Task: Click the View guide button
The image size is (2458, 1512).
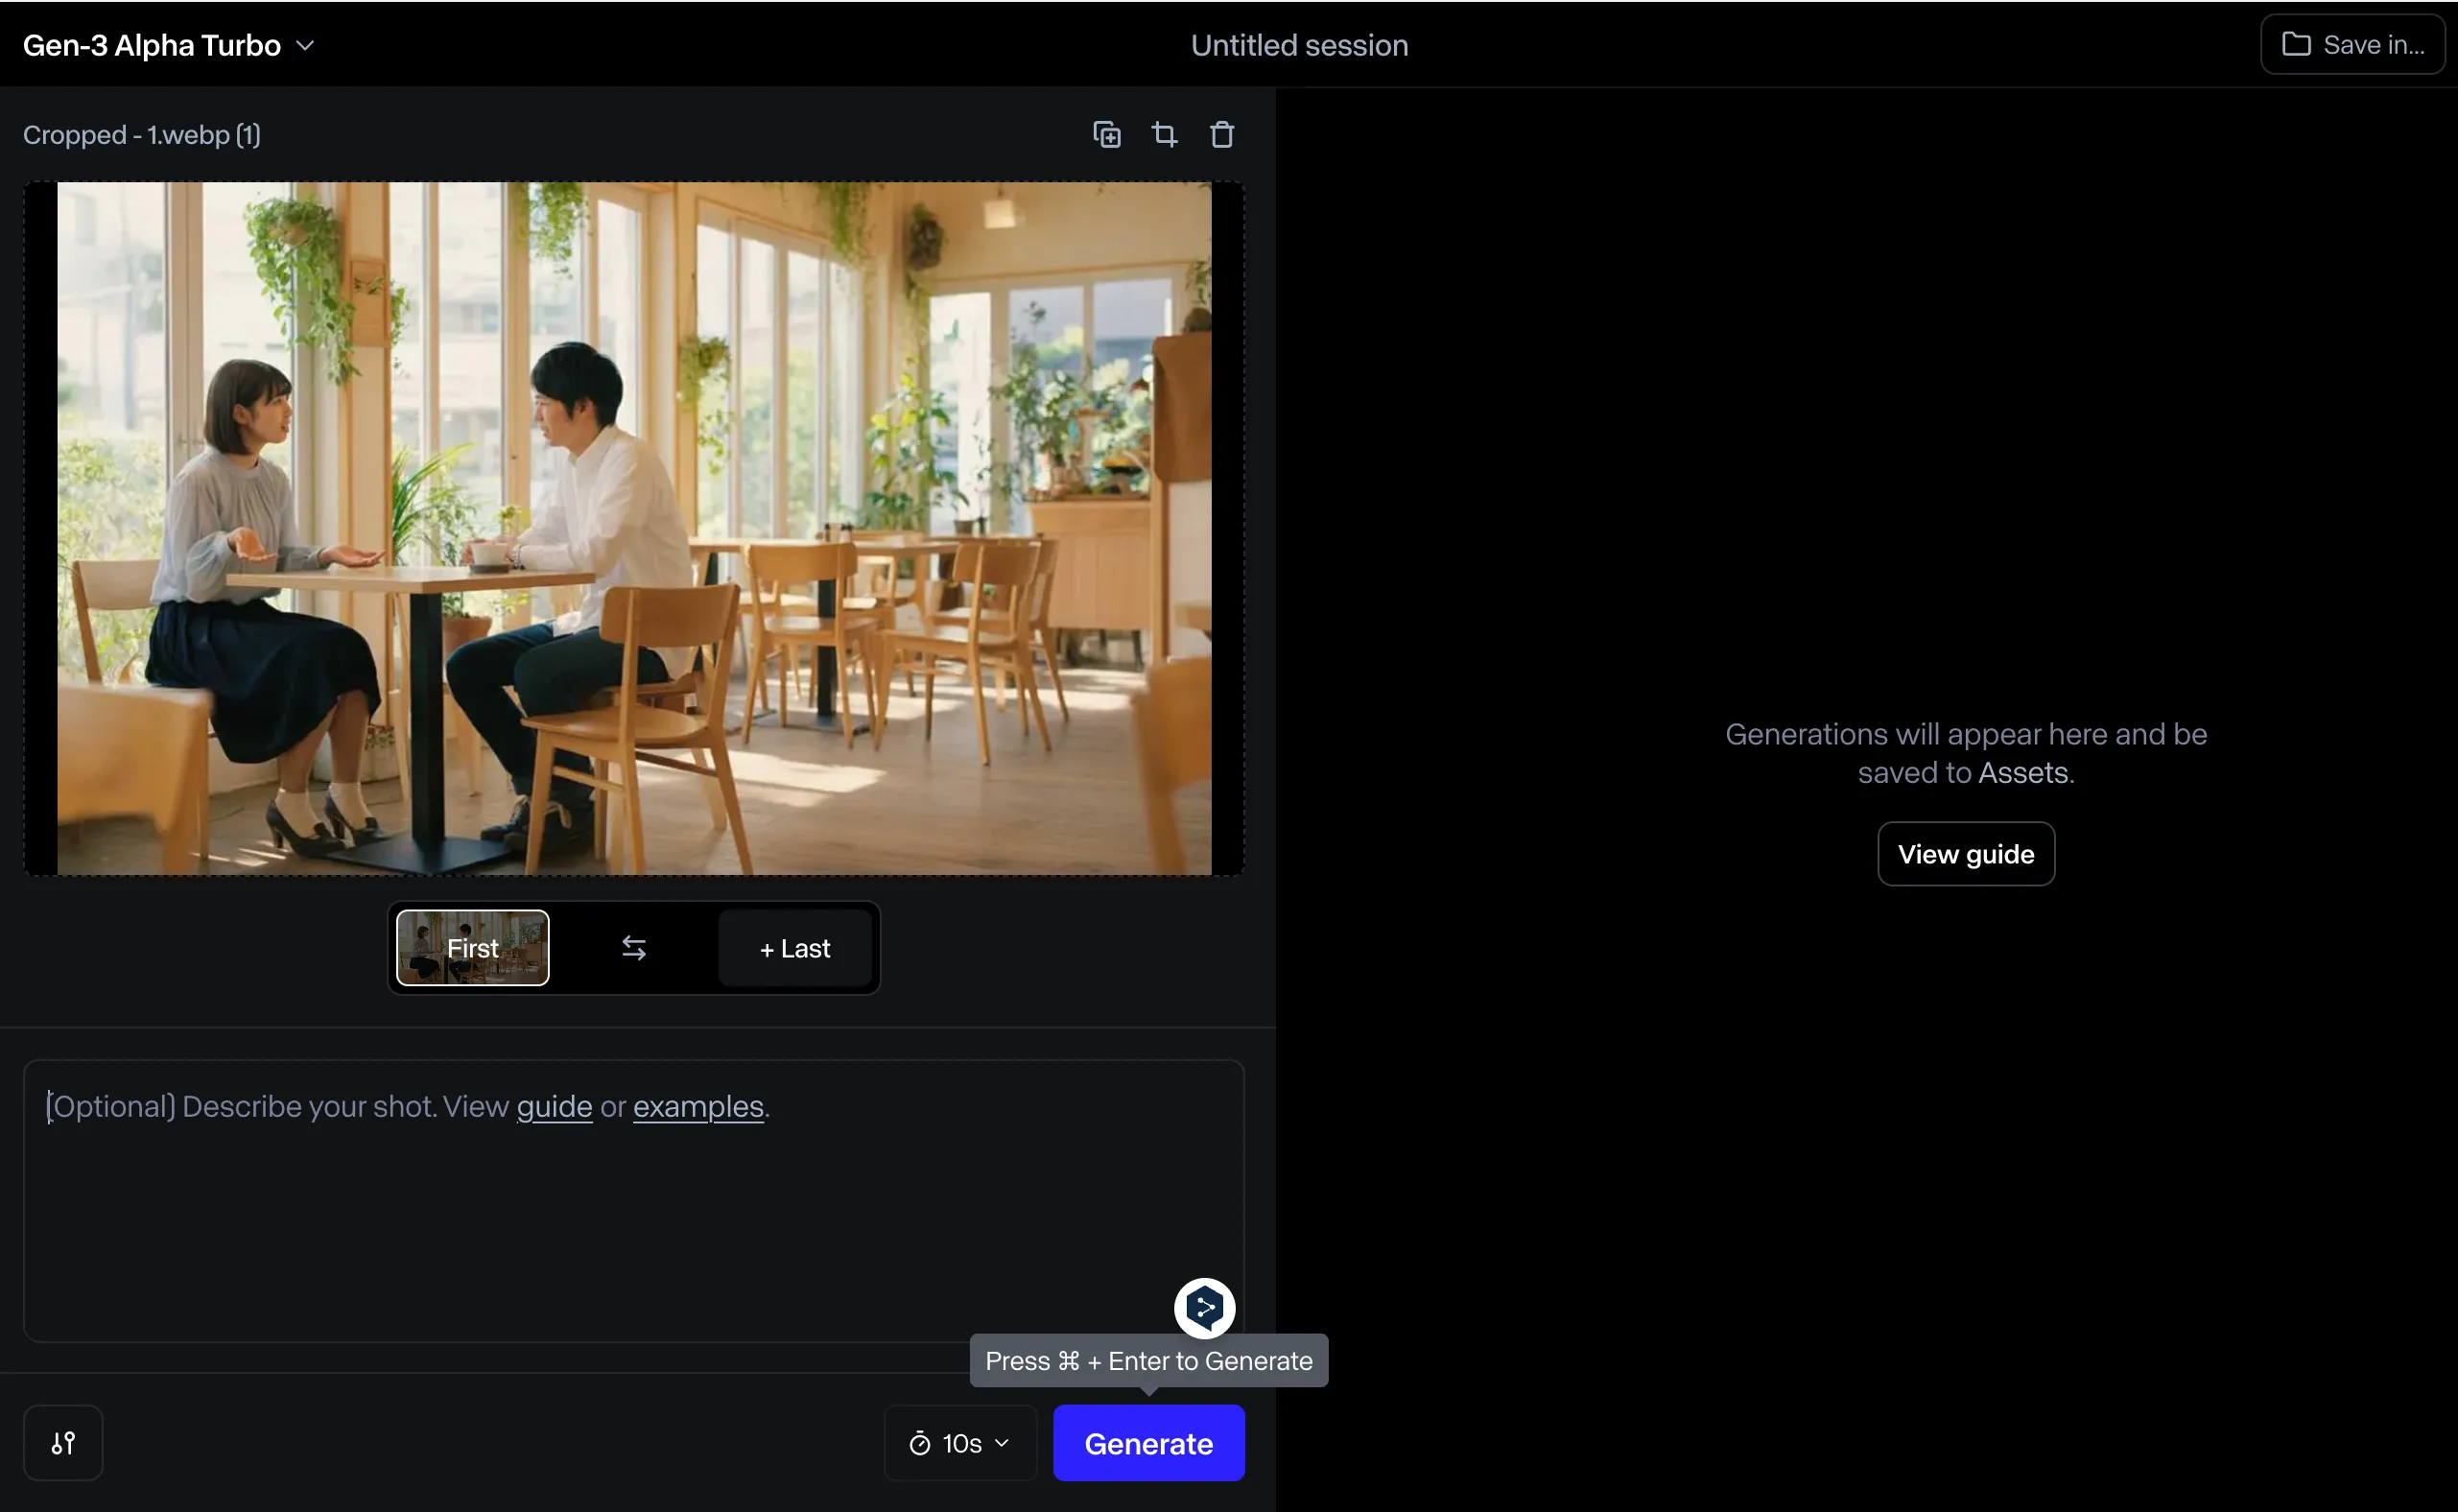Action: point(1965,854)
